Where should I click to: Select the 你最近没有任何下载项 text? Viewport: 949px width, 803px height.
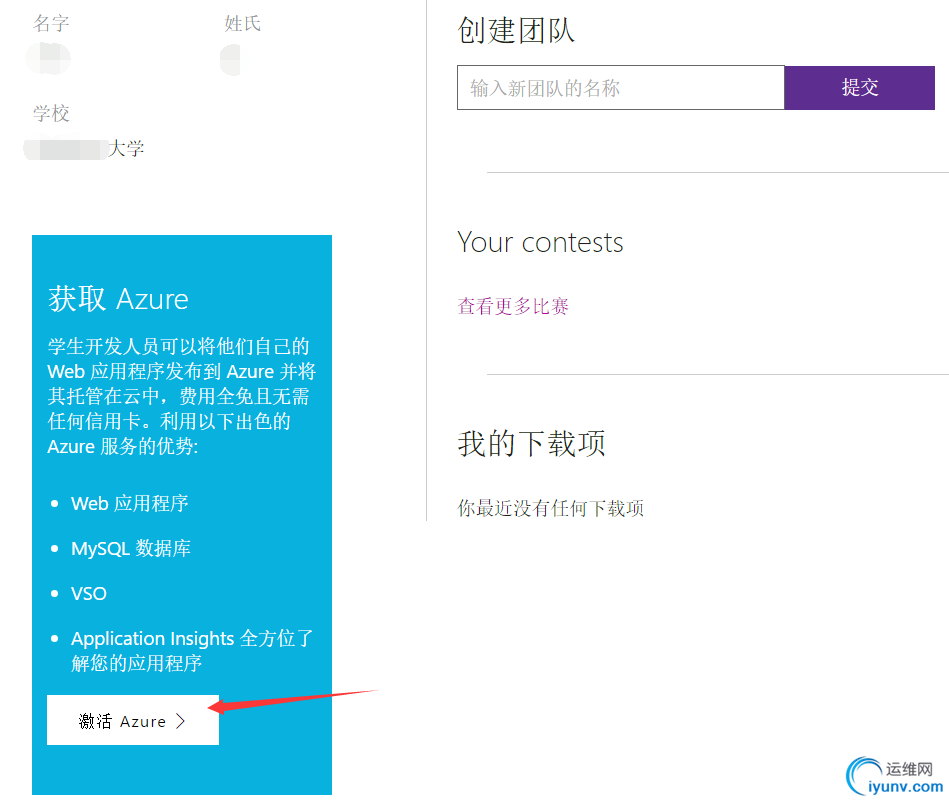coord(551,508)
